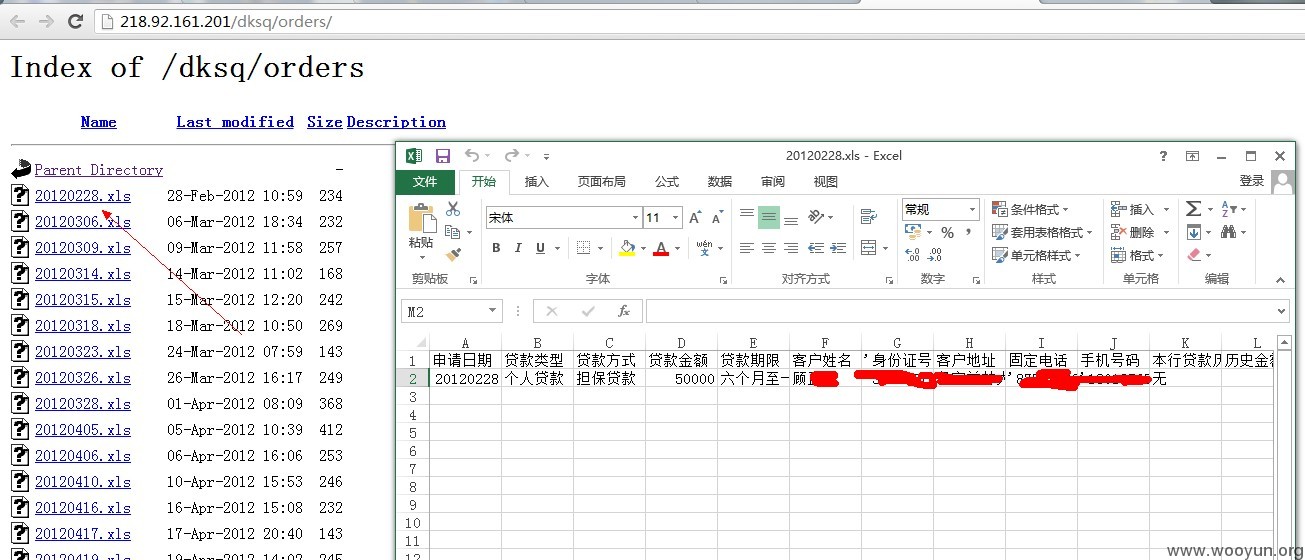Click the cut scissors icon

453,209
